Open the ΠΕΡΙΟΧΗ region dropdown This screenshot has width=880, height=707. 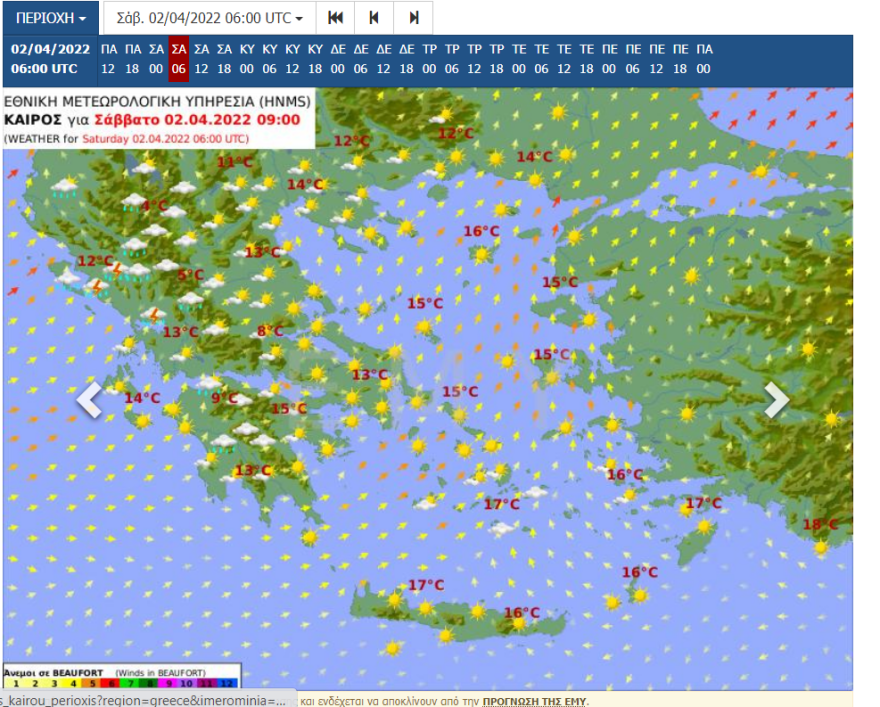click(50, 18)
